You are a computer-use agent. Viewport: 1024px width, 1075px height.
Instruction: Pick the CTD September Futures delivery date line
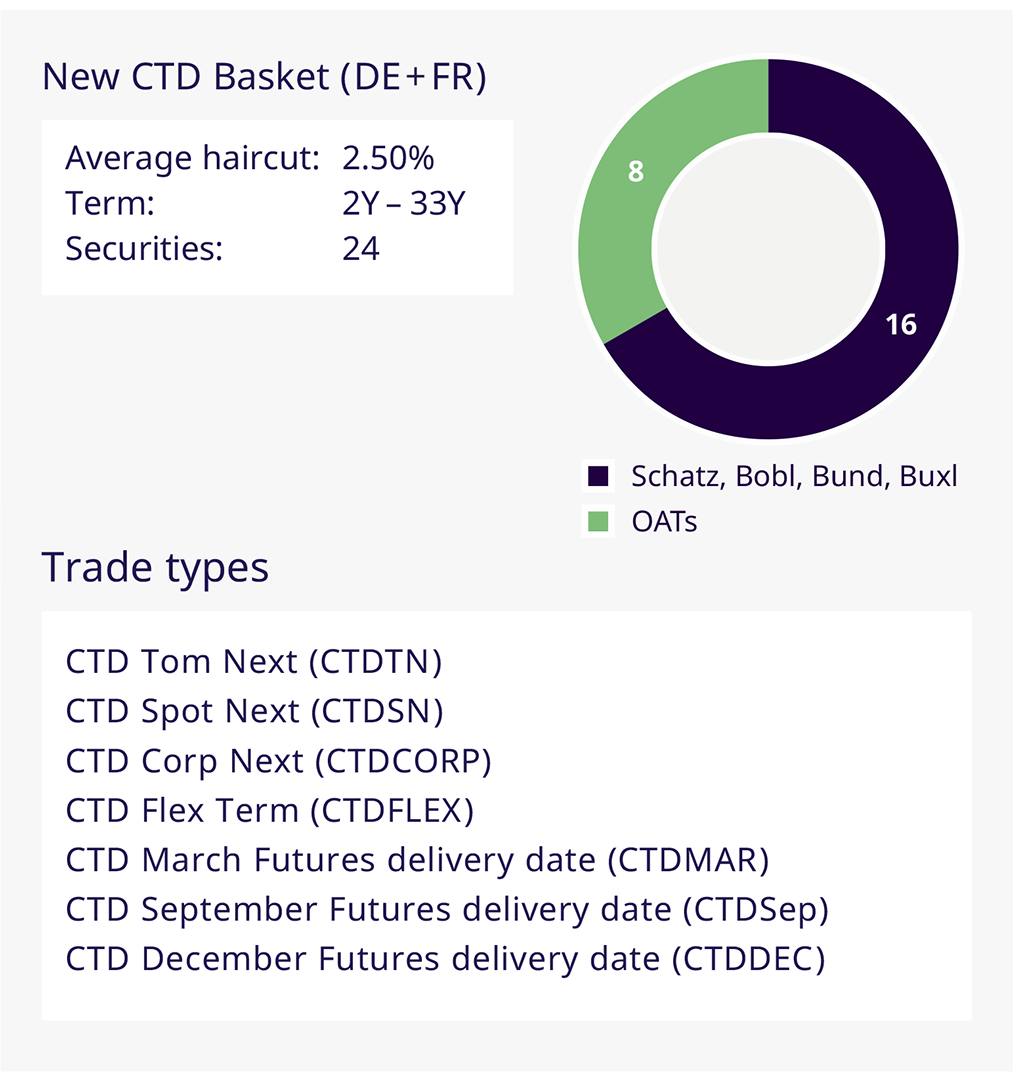pos(447,909)
